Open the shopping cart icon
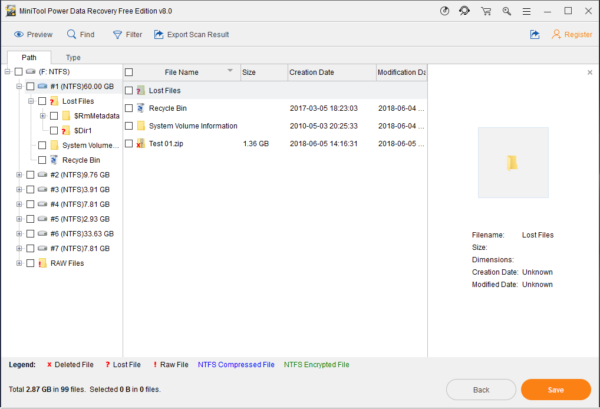The image size is (600, 409). 486,11
